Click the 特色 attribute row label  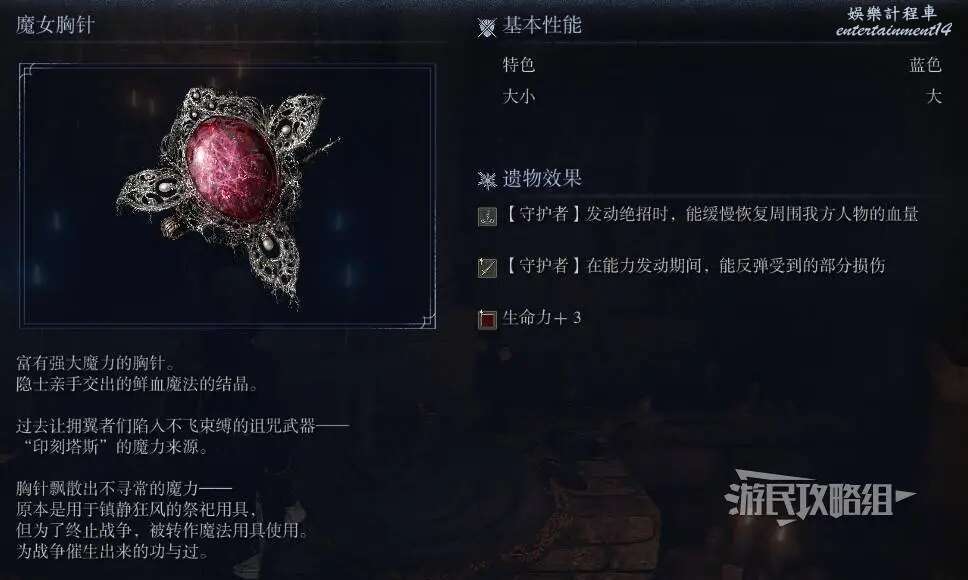[x=519, y=65]
